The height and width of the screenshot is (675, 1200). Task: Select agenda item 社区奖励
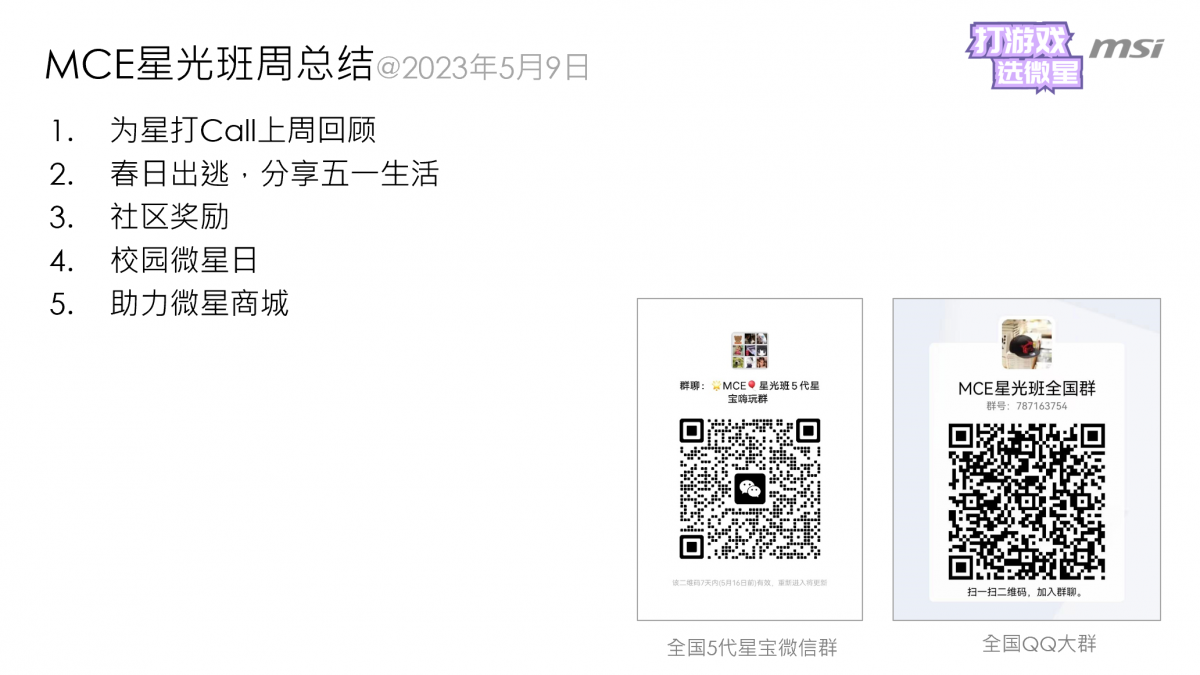tap(169, 217)
